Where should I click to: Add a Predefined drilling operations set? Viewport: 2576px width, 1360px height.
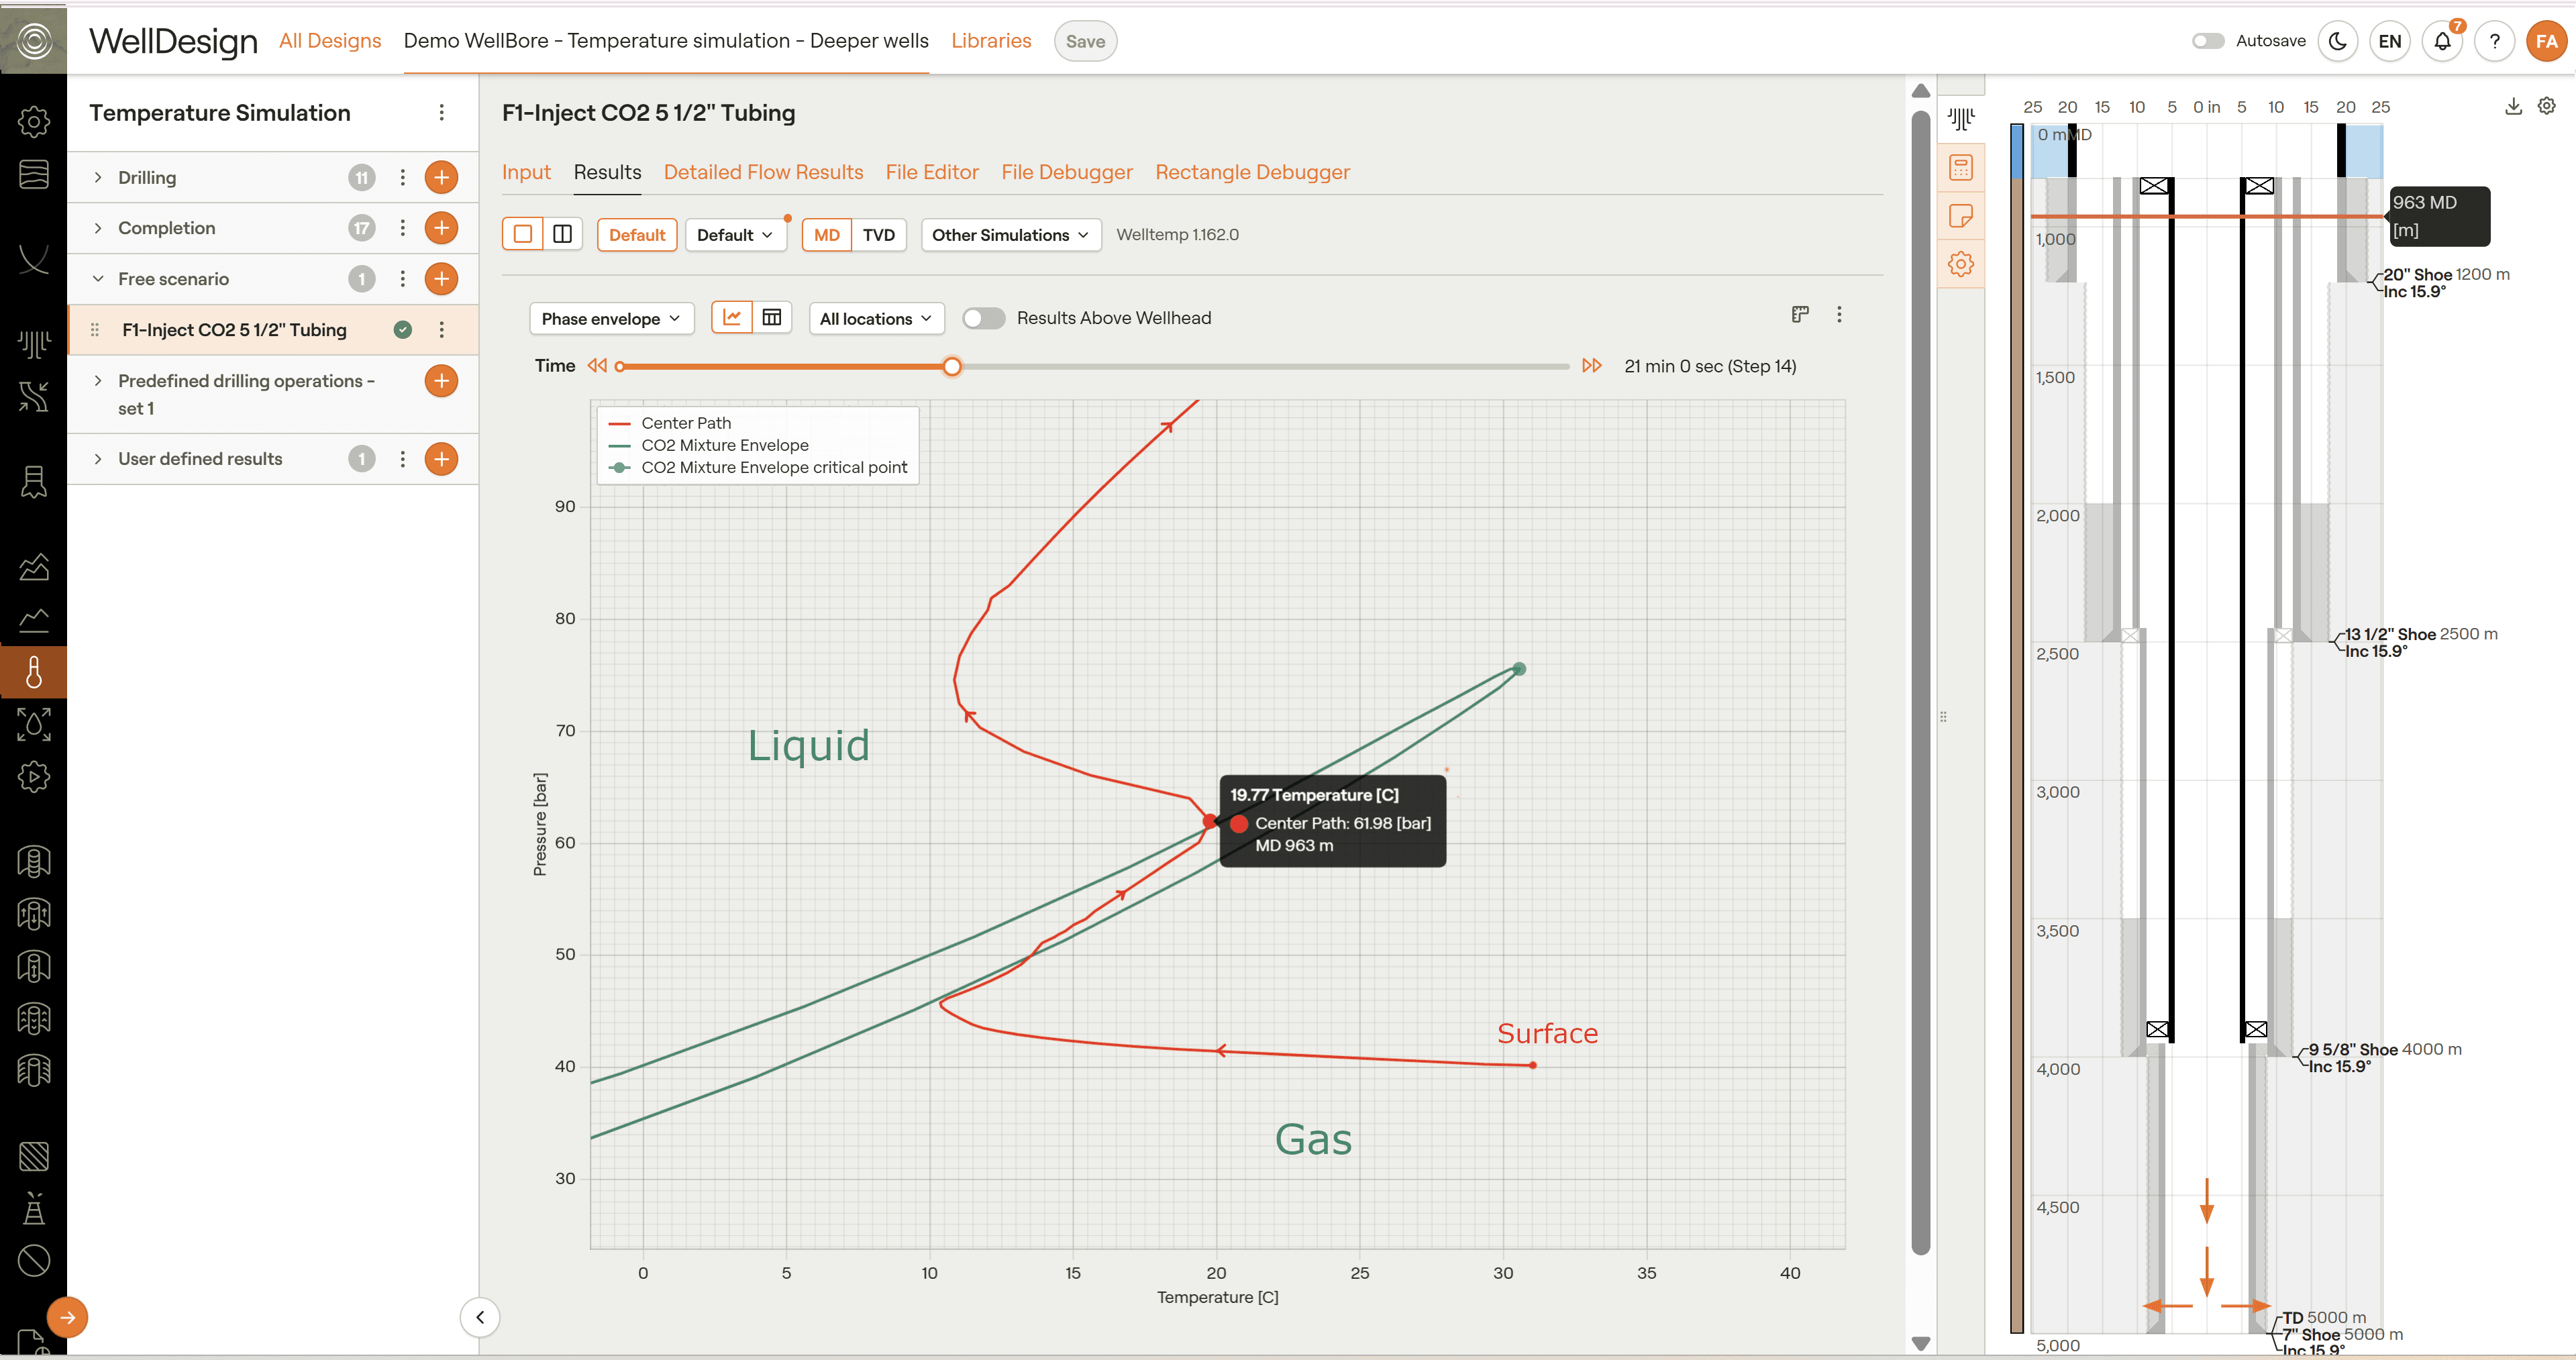click(x=441, y=381)
